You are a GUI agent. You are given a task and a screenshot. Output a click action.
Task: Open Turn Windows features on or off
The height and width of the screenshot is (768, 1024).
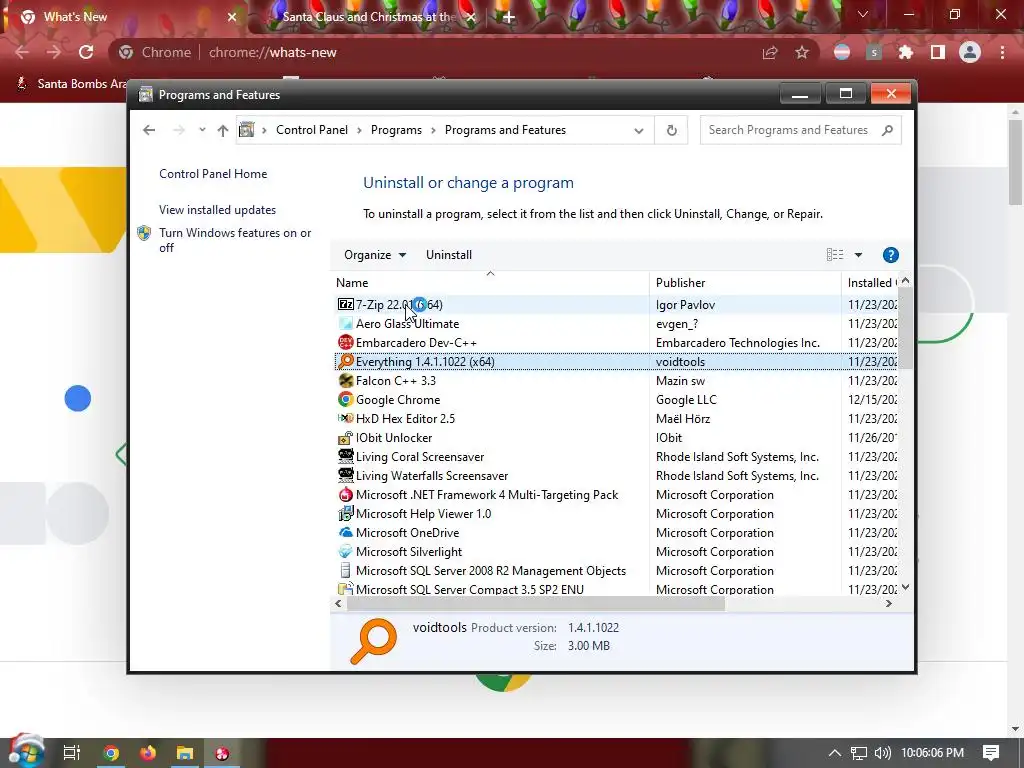point(235,240)
